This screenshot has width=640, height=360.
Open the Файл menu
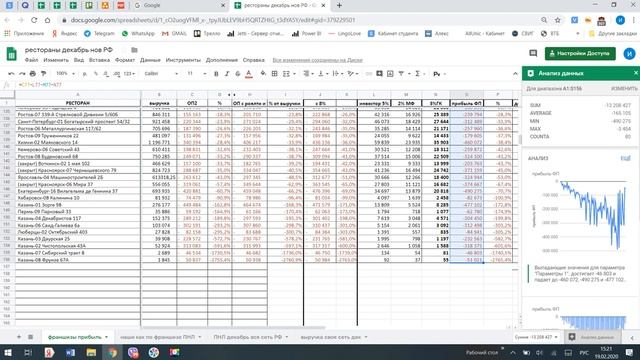tap(31, 60)
